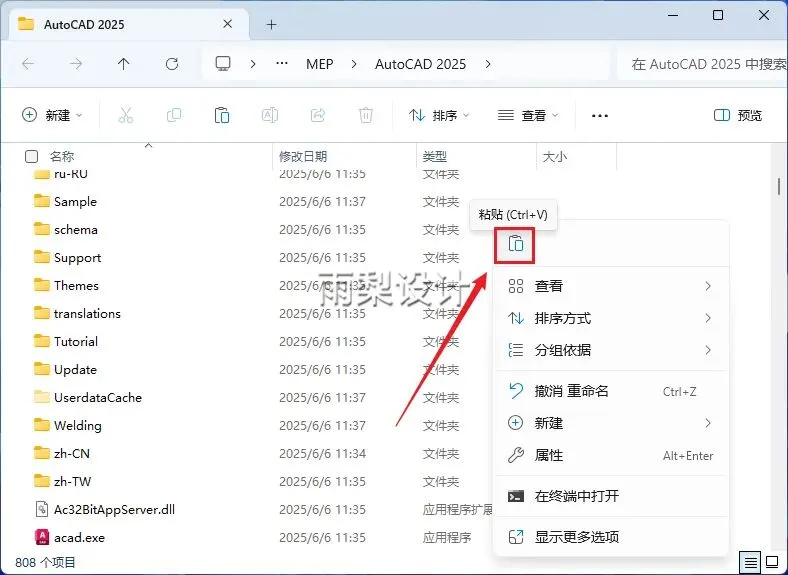The width and height of the screenshot is (788, 575).
Task: Close the AutoCAD 2025 tab
Action: (228, 24)
